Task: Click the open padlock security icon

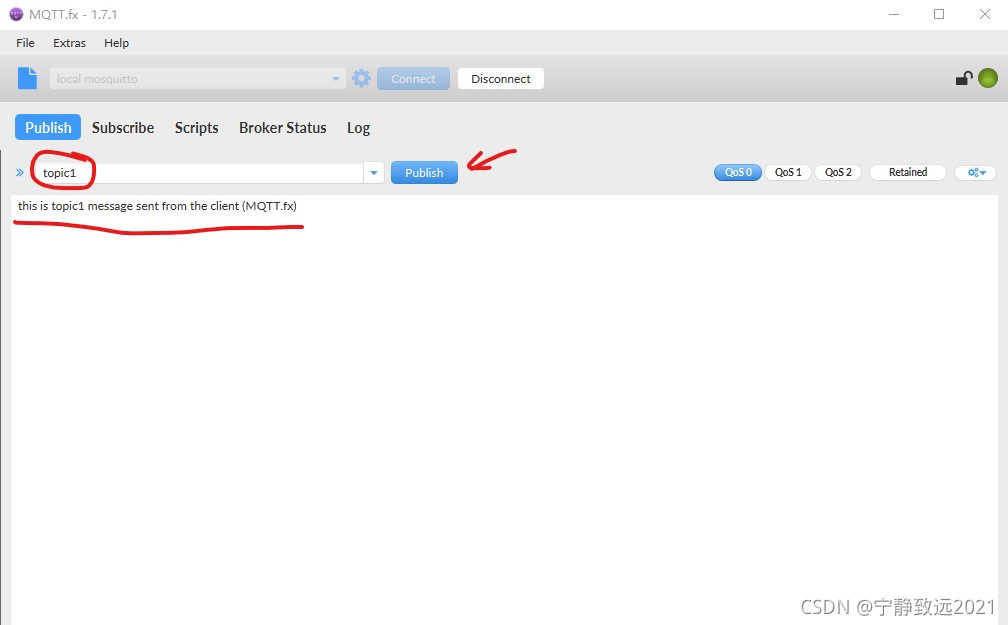Action: coord(963,78)
